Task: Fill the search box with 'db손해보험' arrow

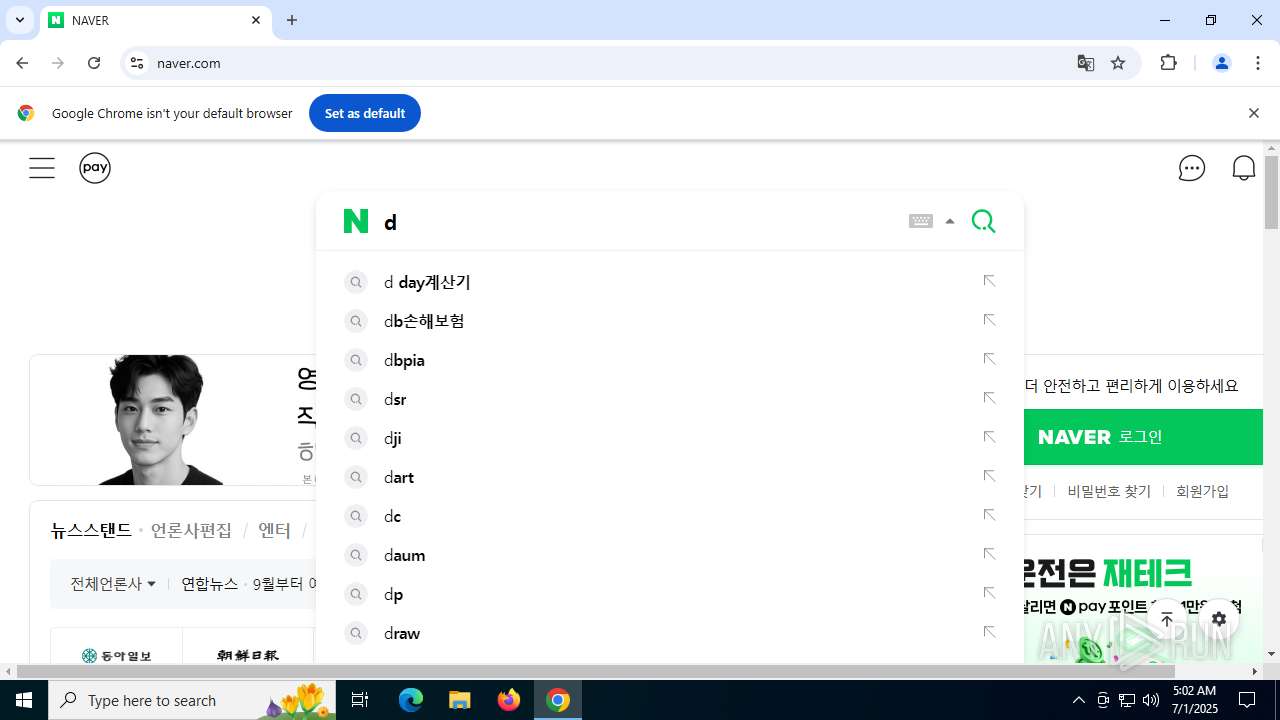Action: (x=989, y=321)
